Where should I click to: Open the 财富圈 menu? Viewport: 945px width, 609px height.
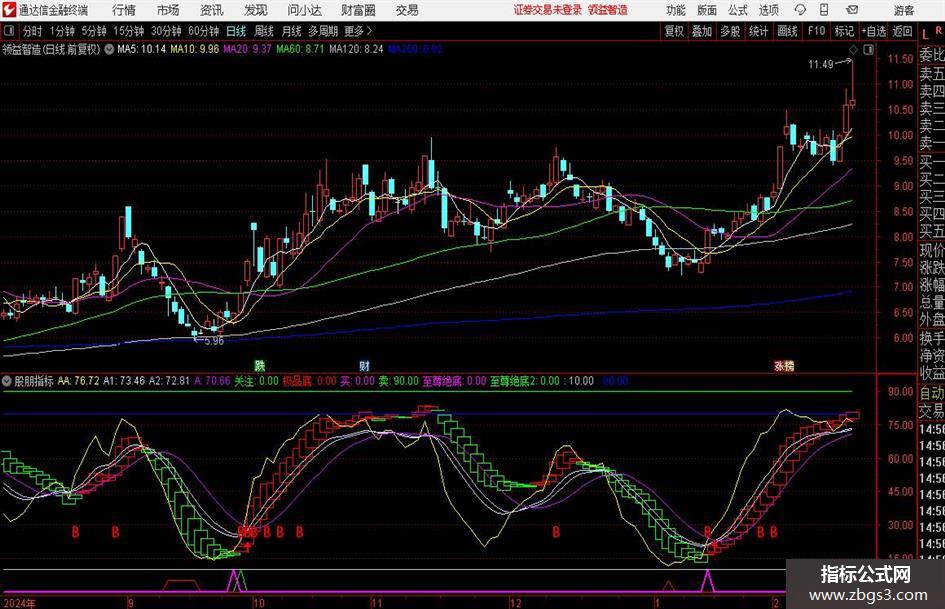(358, 10)
